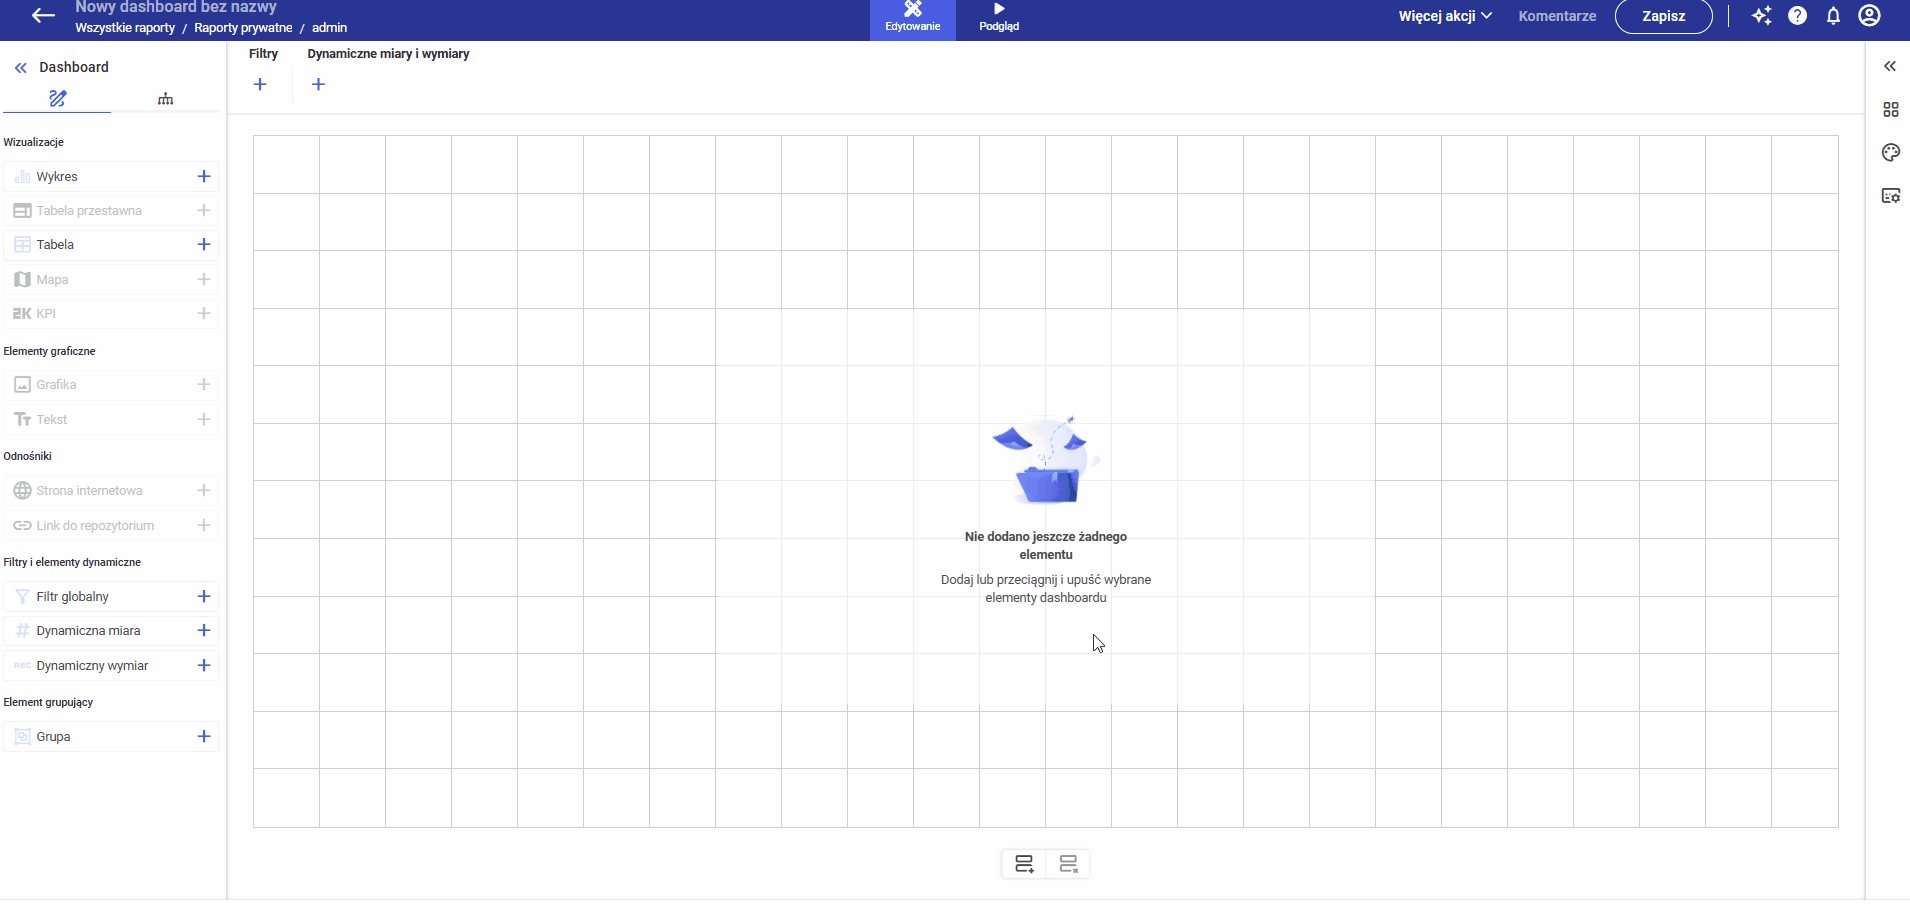1910x908 pixels.
Task: Add a Grupa element with its plus
Action: click(x=204, y=736)
